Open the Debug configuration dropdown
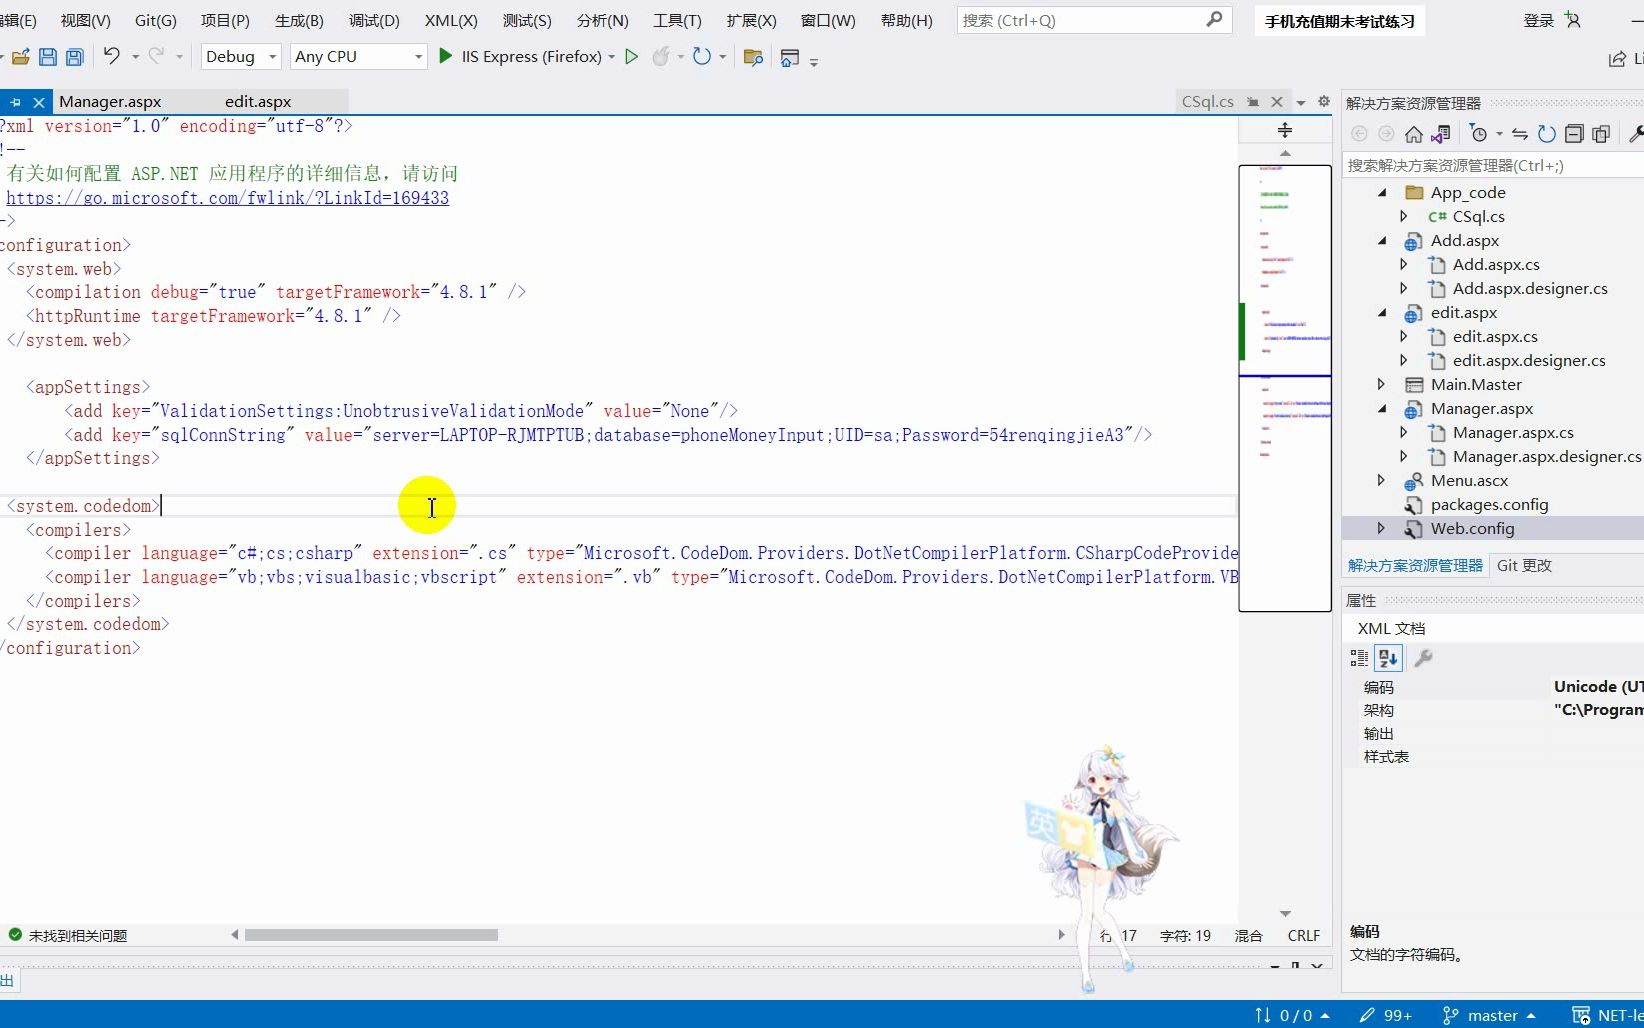The width and height of the screenshot is (1644, 1028). coord(241,57)
